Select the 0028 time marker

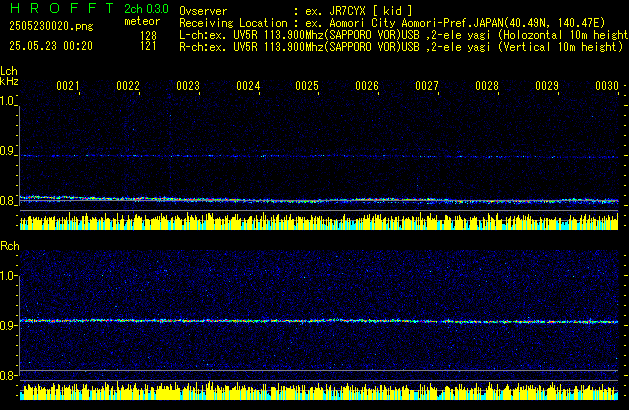(x=487, y=86)
